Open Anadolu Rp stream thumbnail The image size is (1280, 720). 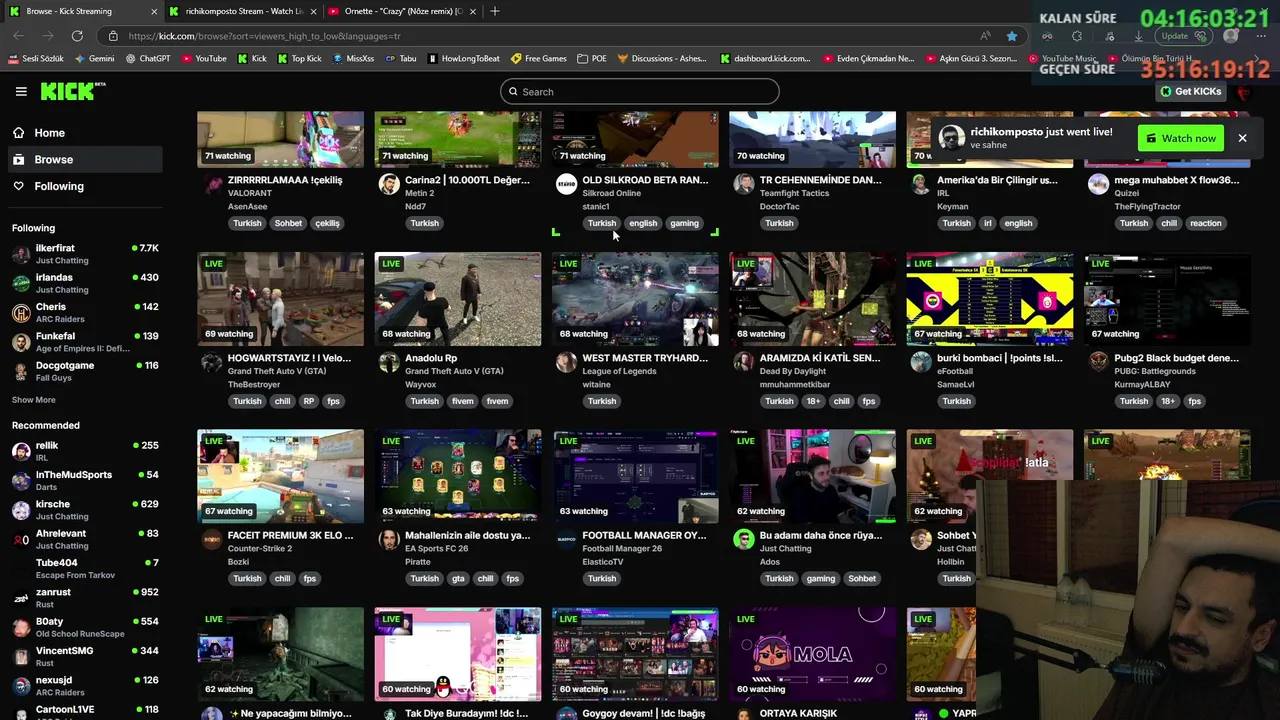457,299
